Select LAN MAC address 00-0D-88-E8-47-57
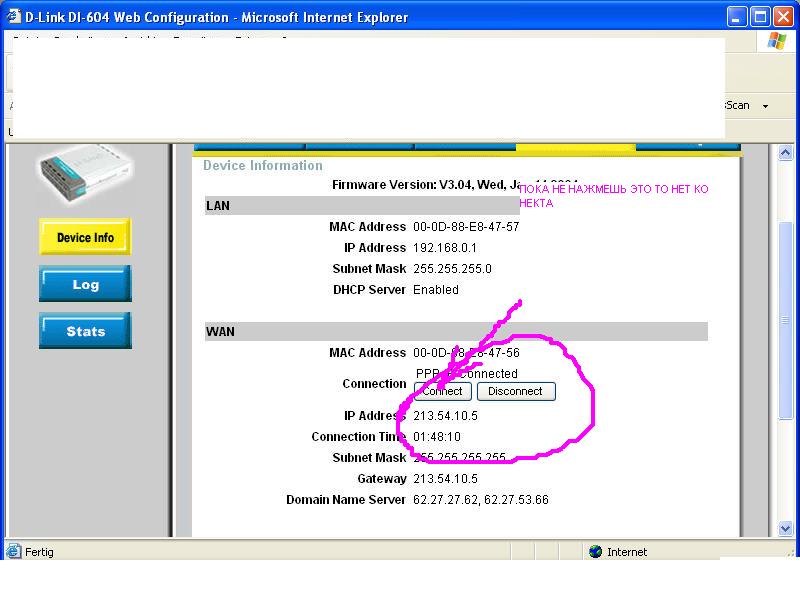The height and width of the screenshot is (600, 800). click(x=466, y=227)
